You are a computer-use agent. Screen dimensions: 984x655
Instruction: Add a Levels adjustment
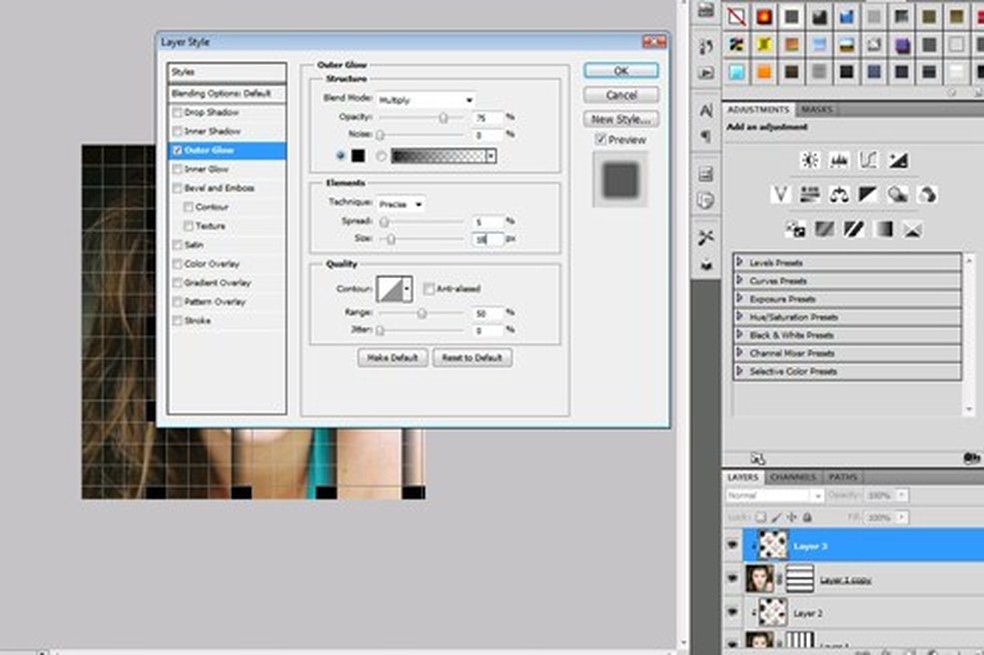[839, 160]
